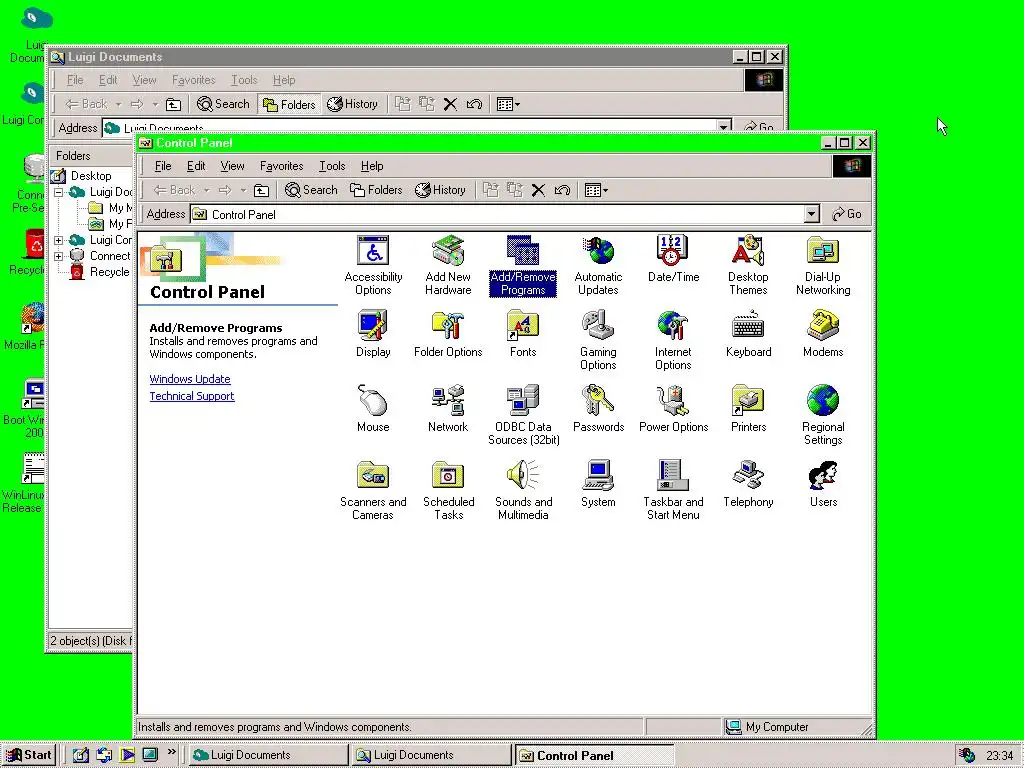This screenshot has height=768, width=1024.
Task: Click Search button in Control Panel toolbar
Action: coord(312,190)
